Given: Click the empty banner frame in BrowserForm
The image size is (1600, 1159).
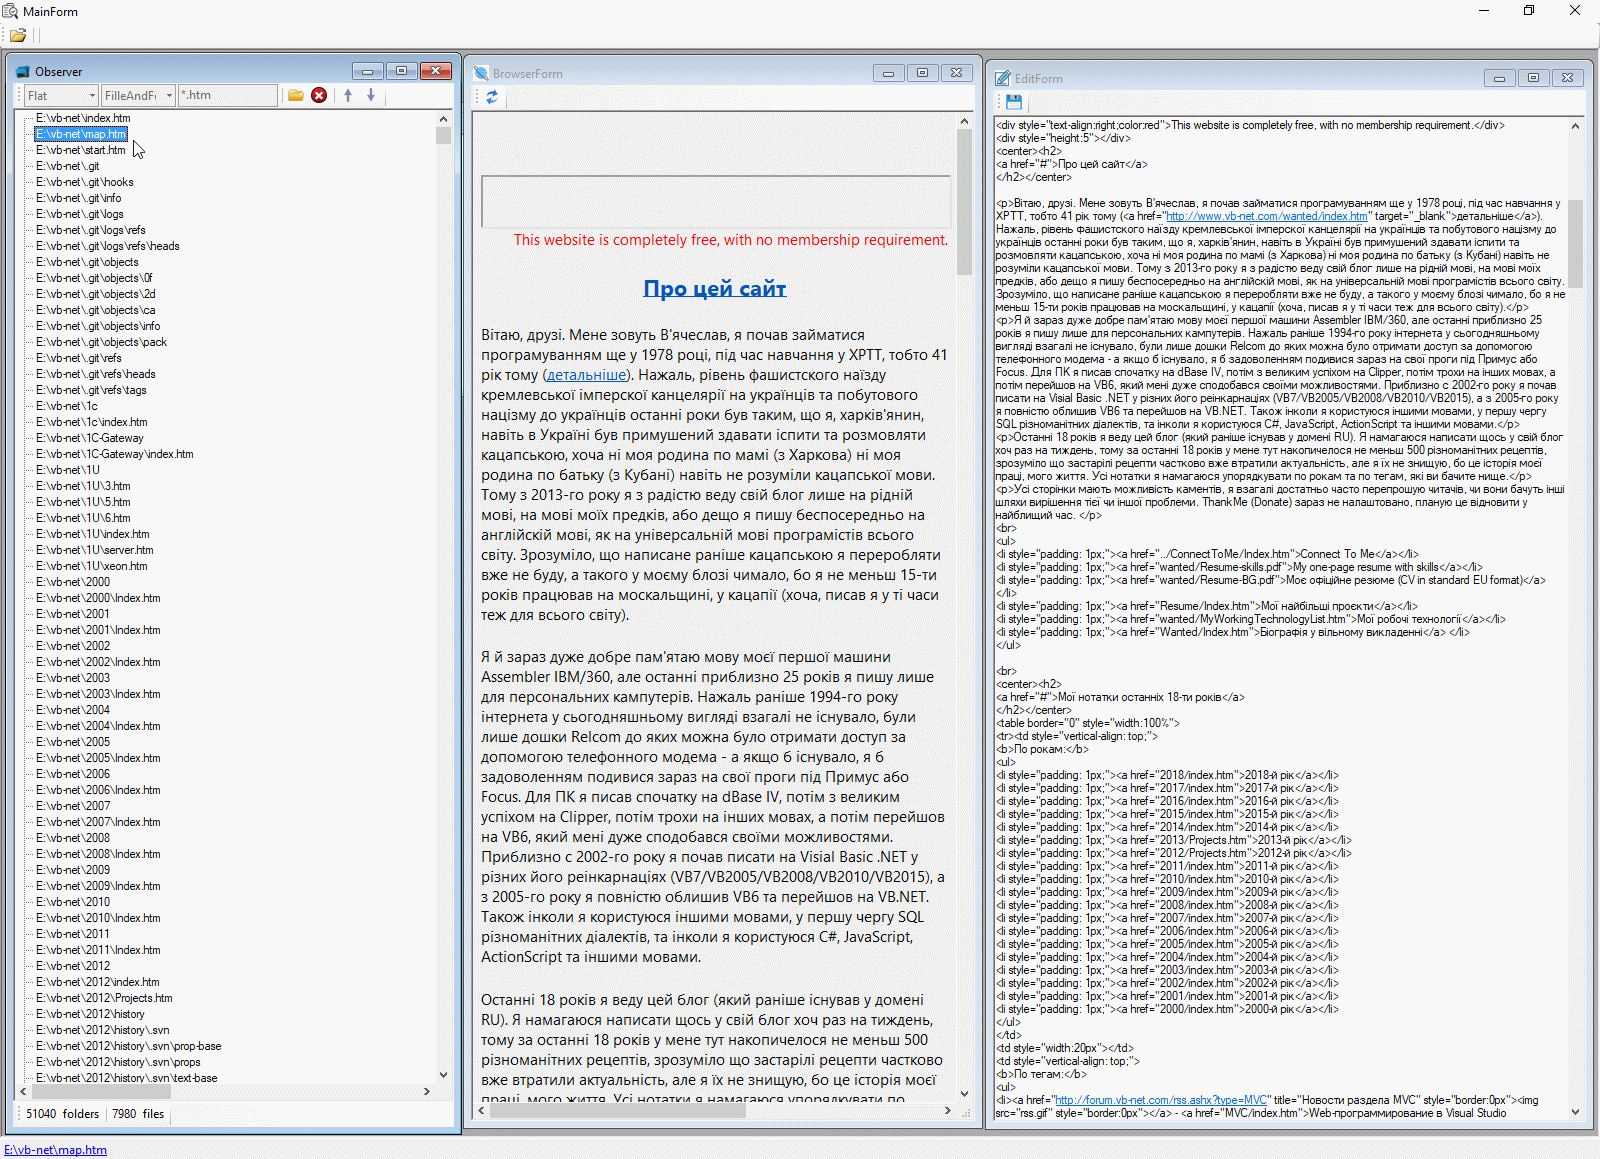Looking at the screenshot, I should (x=715, y=202).
